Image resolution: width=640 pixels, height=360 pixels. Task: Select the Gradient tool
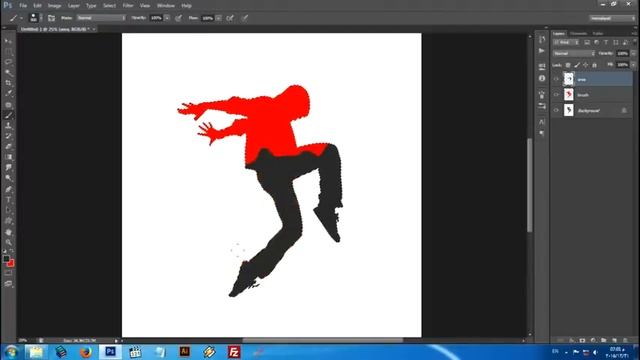click(x=8, y=158)
